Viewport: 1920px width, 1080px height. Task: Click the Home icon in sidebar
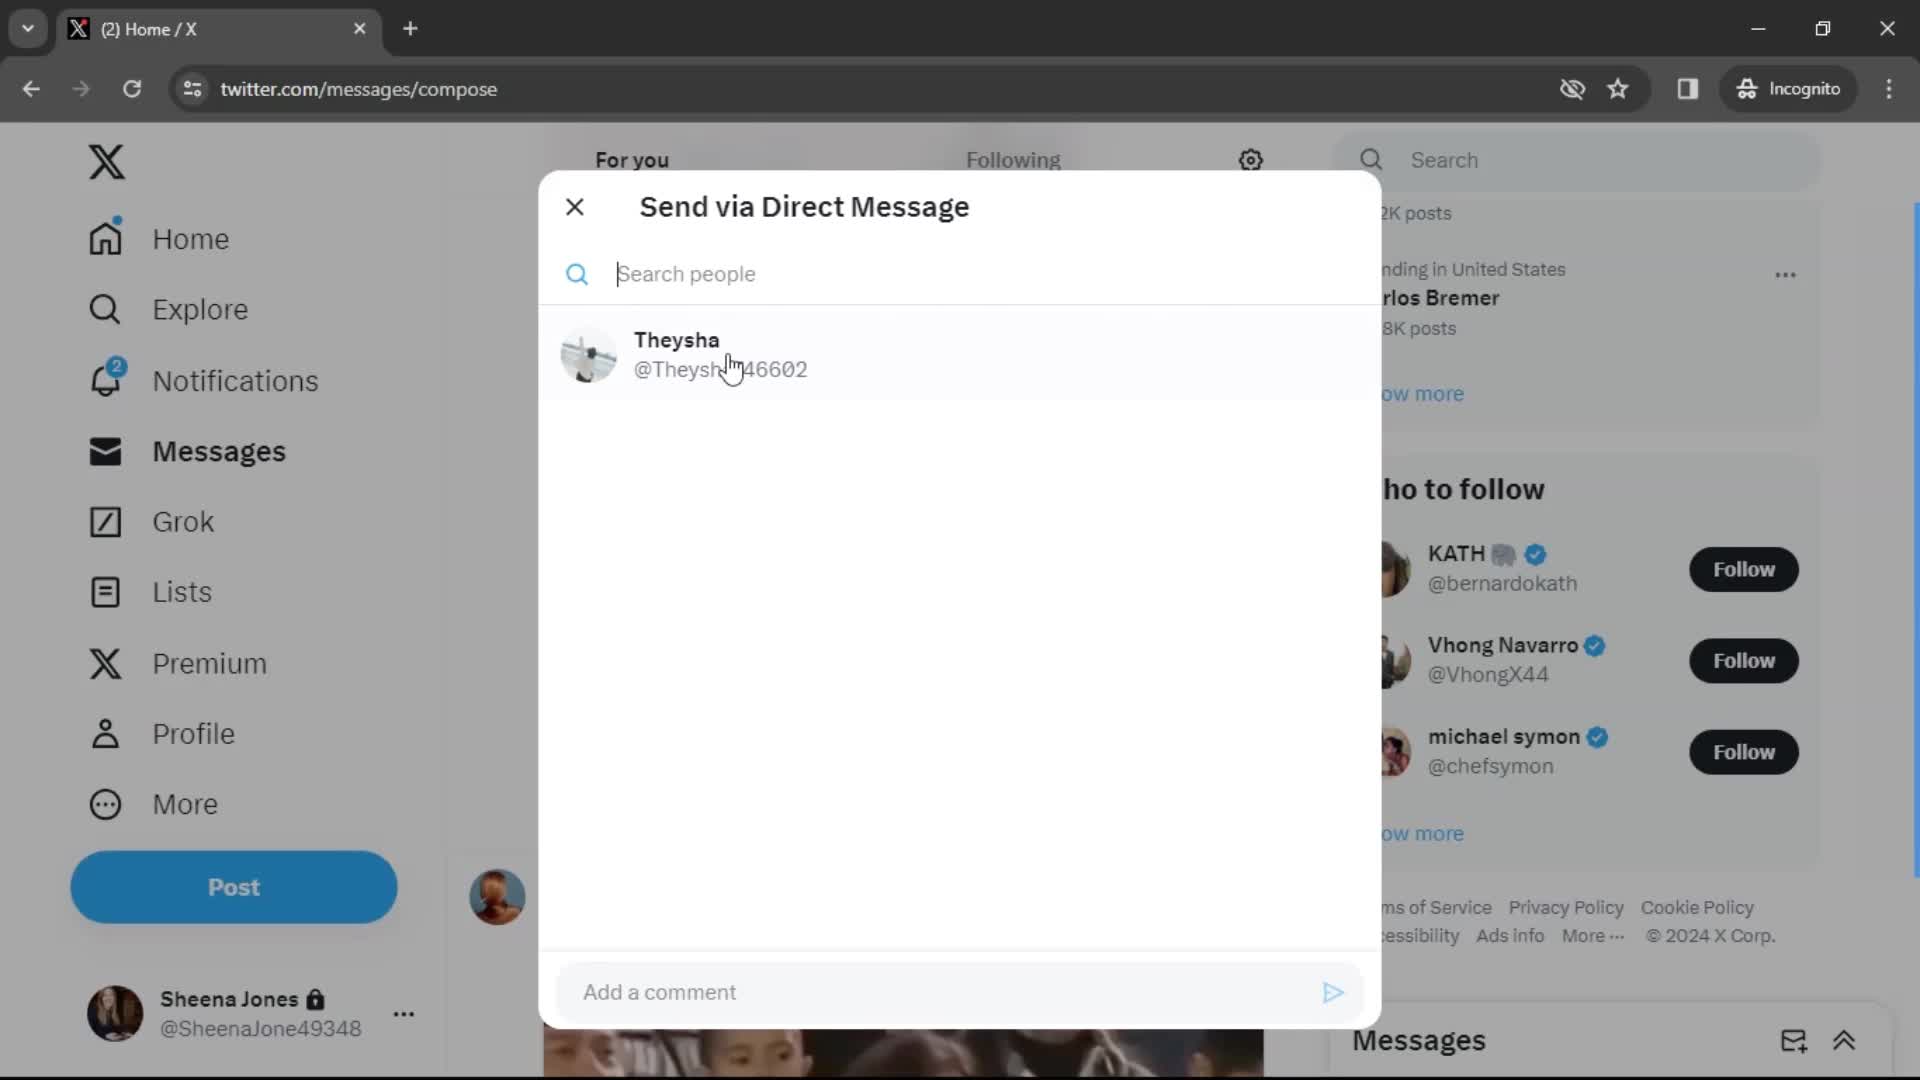tap(105, 239)
